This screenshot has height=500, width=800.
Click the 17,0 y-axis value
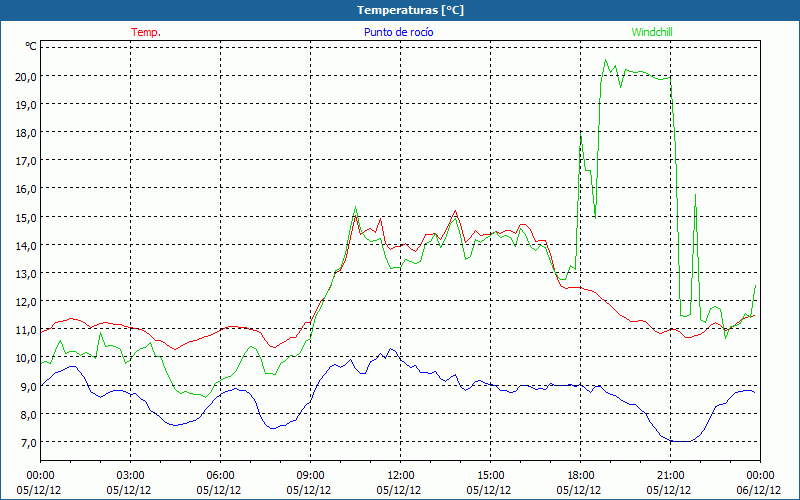pos(27,161)
